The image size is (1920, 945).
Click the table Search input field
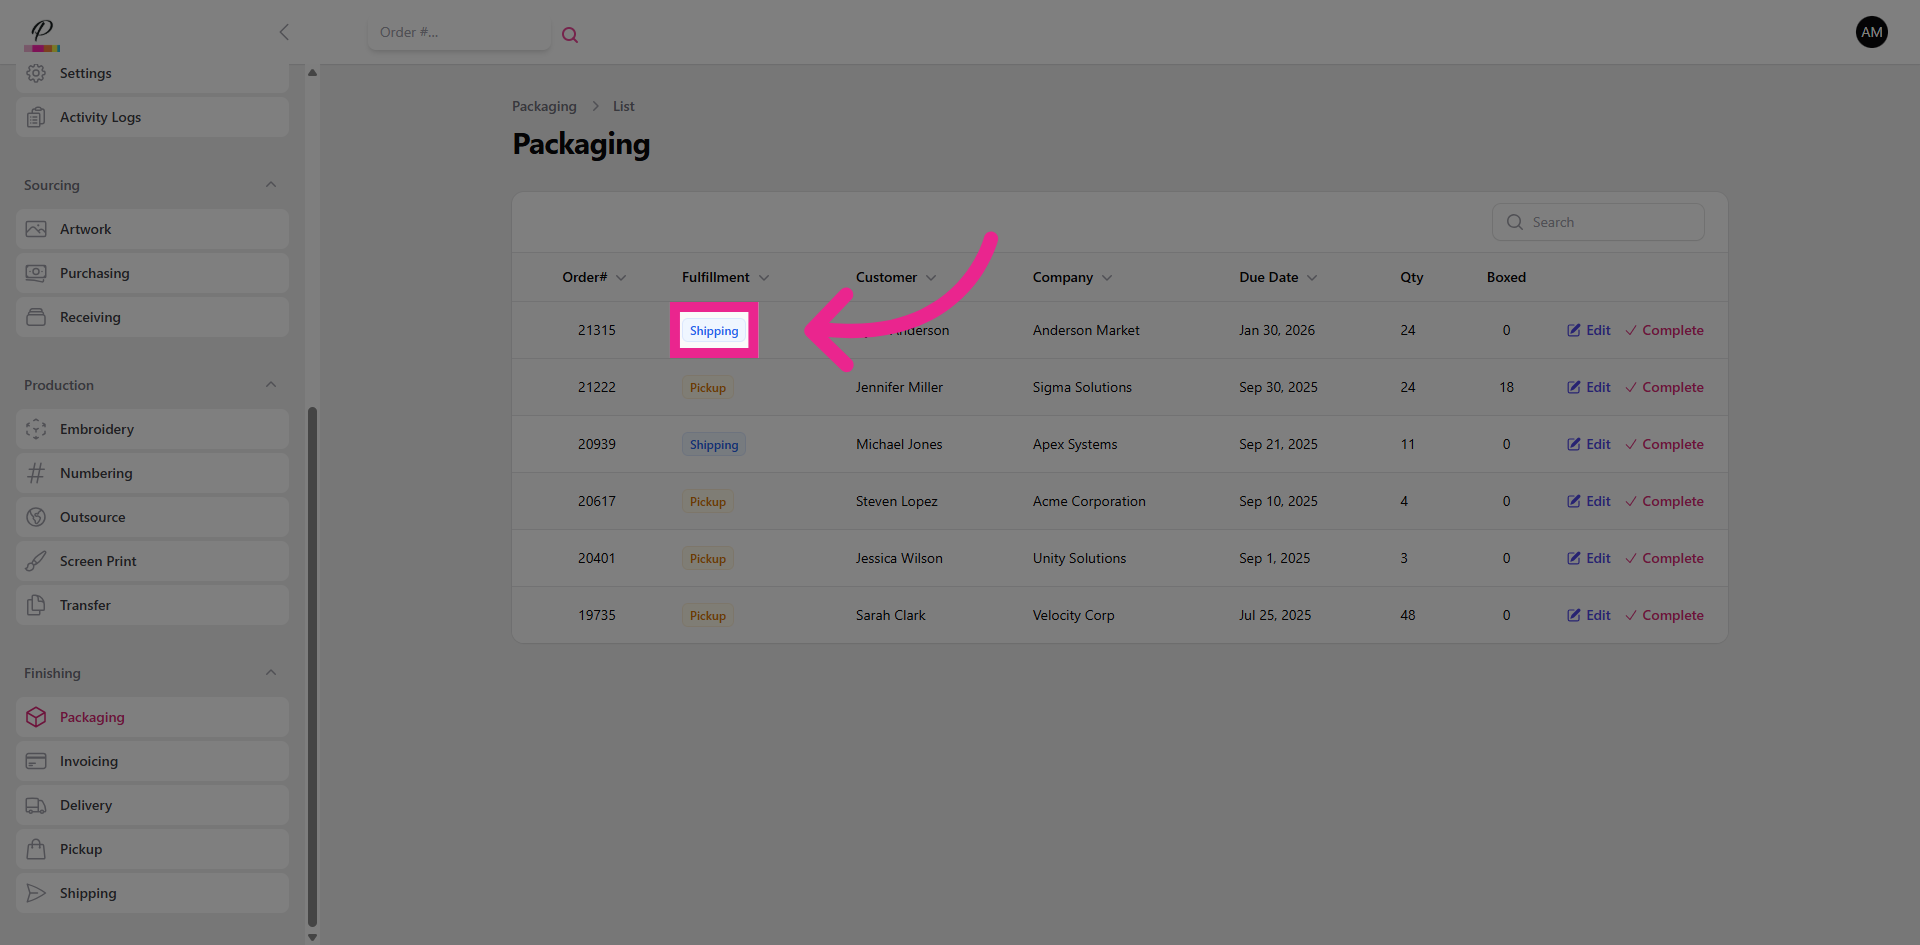click(1610, 222)
